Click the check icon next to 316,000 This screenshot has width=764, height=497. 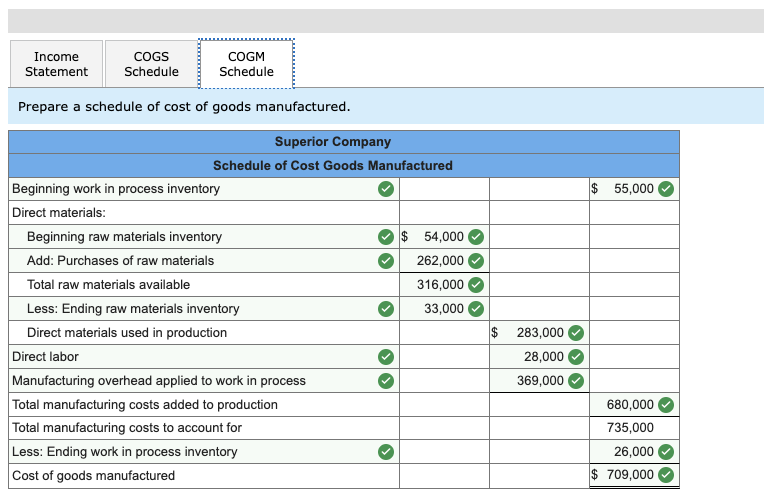[476, 285]
